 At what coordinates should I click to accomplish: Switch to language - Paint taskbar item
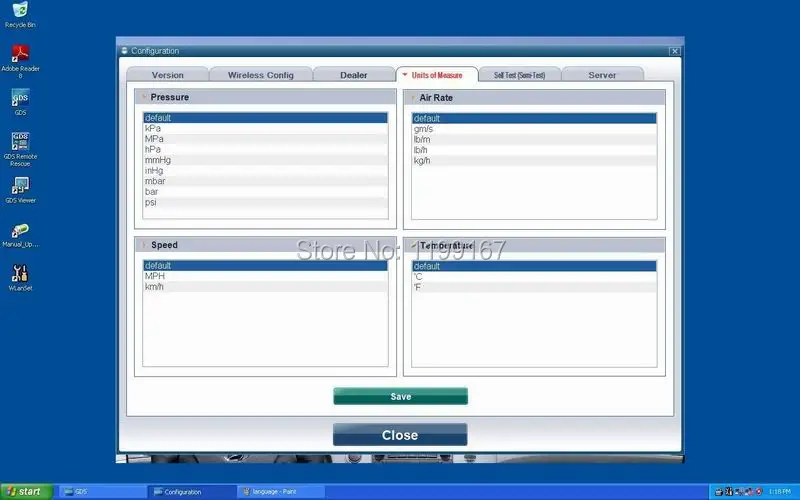coord(281,492)
